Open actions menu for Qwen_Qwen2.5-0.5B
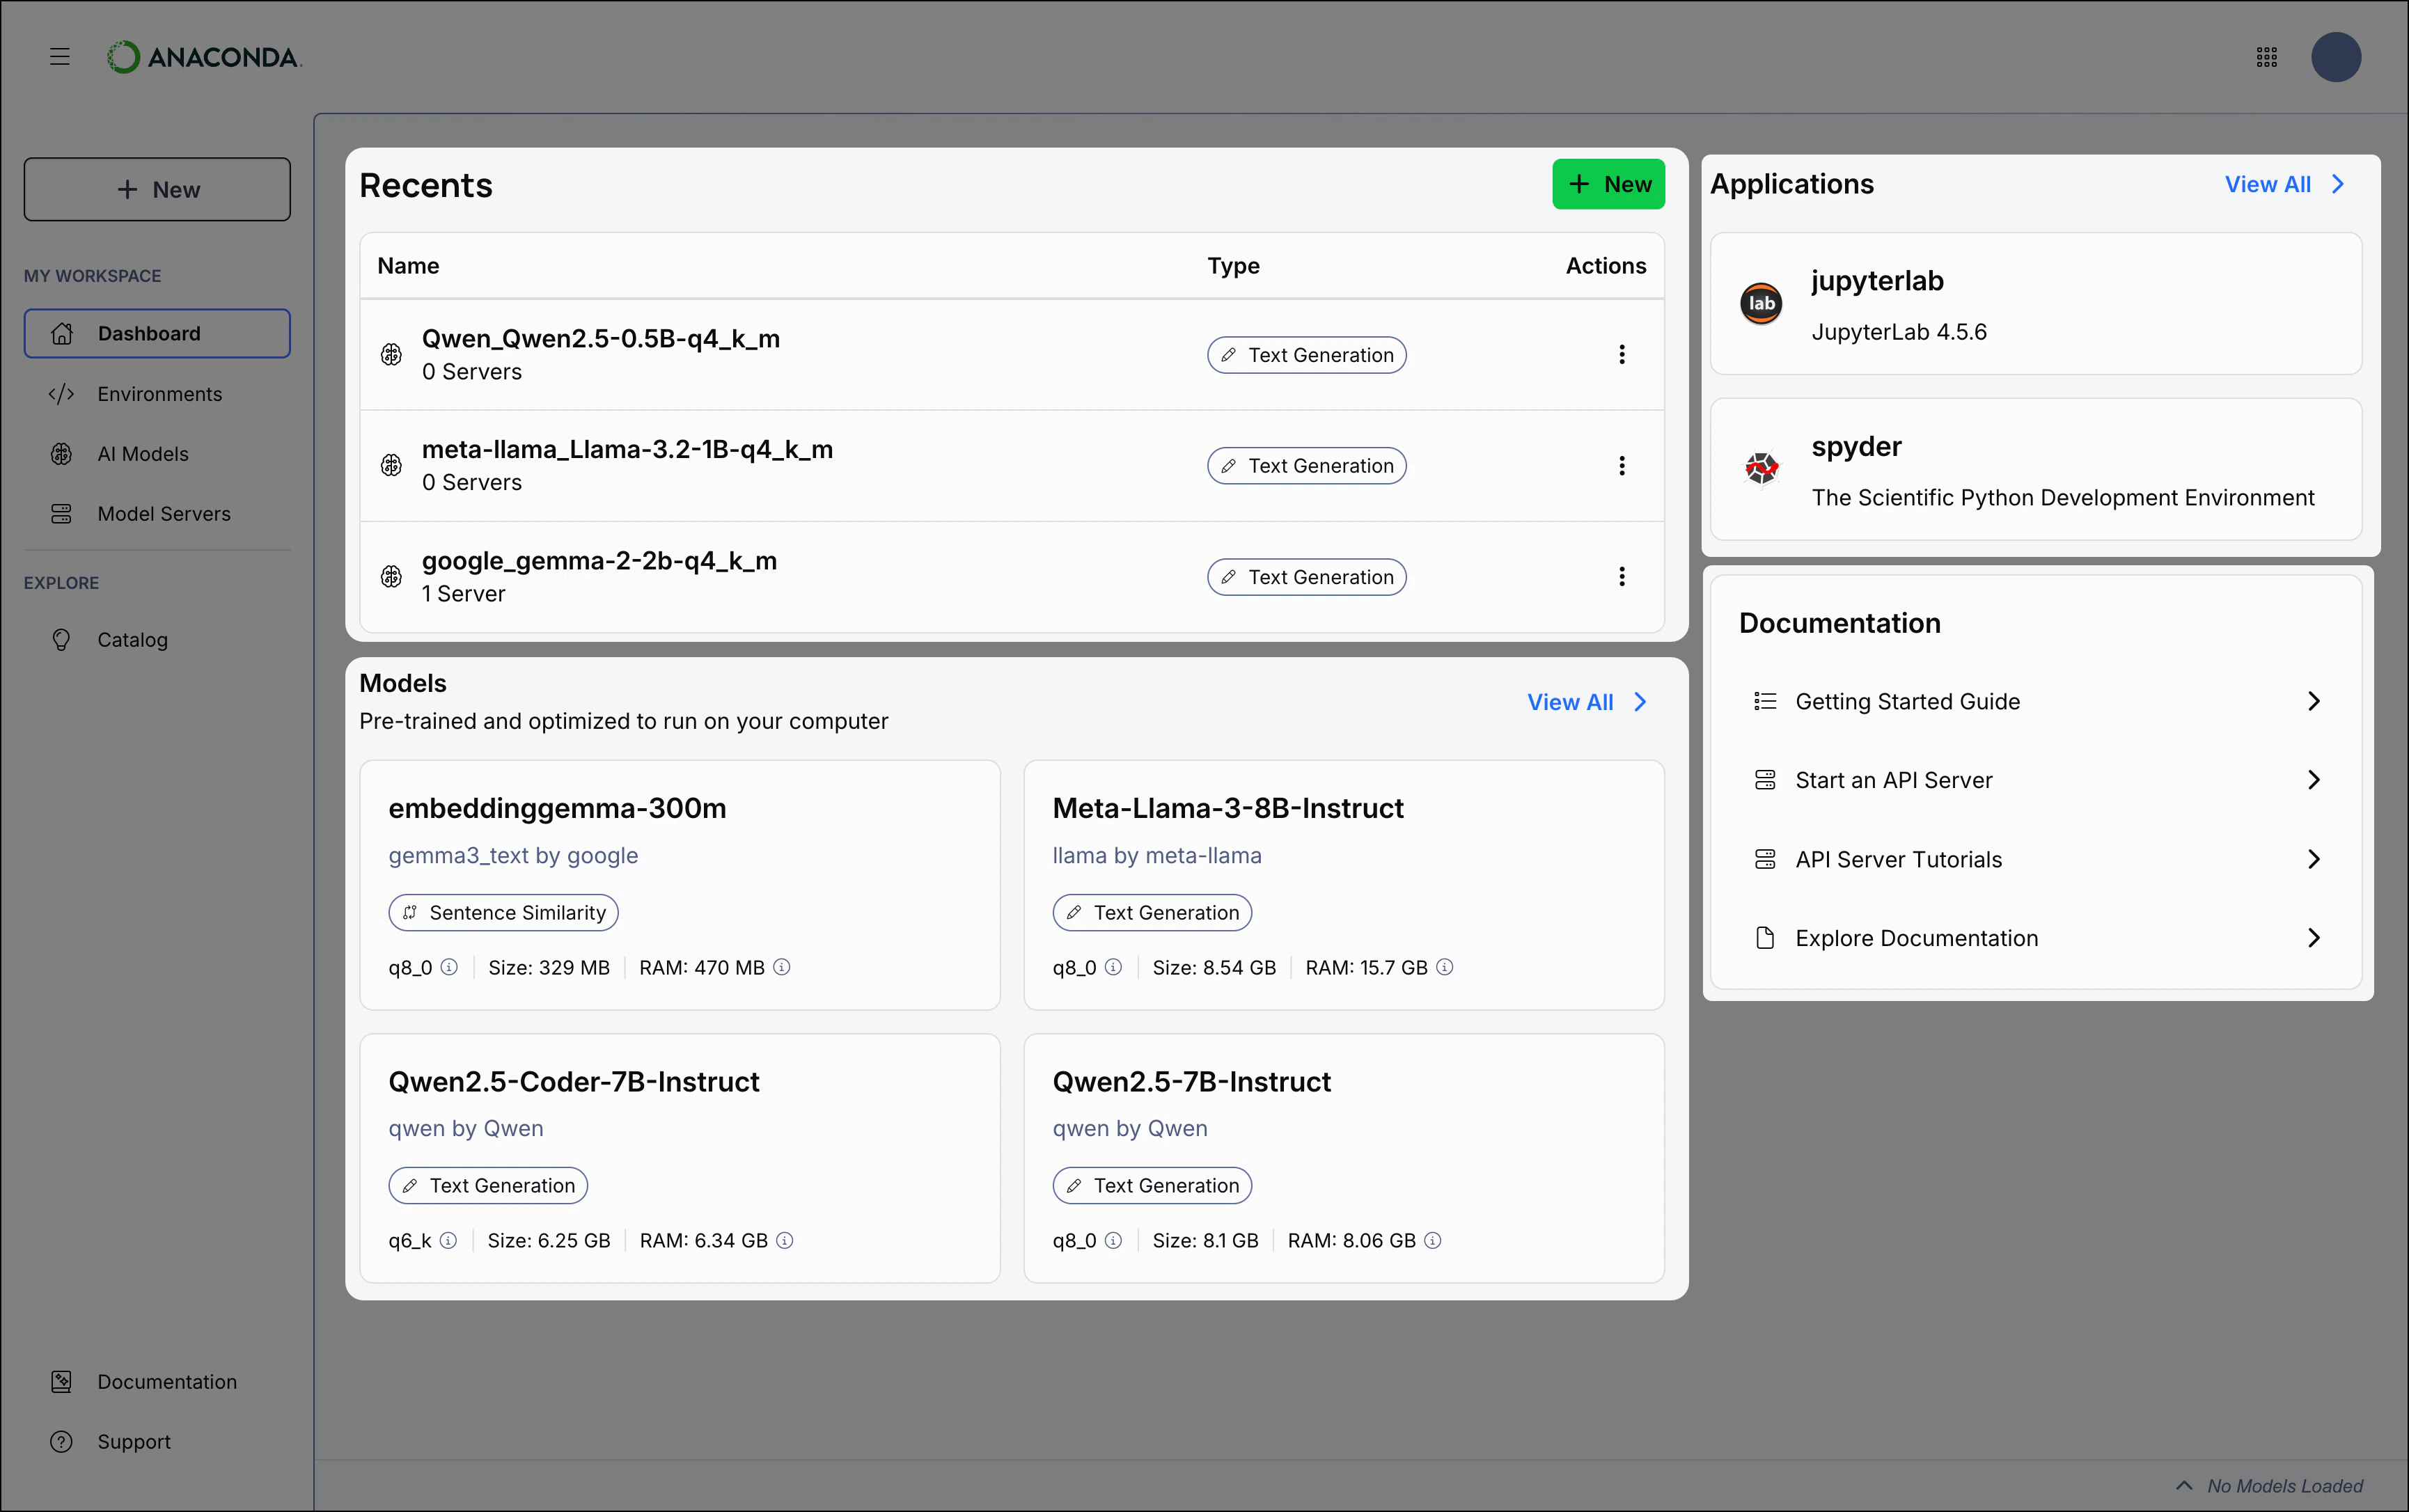 pyautogui.click(x=1621, y=354)
